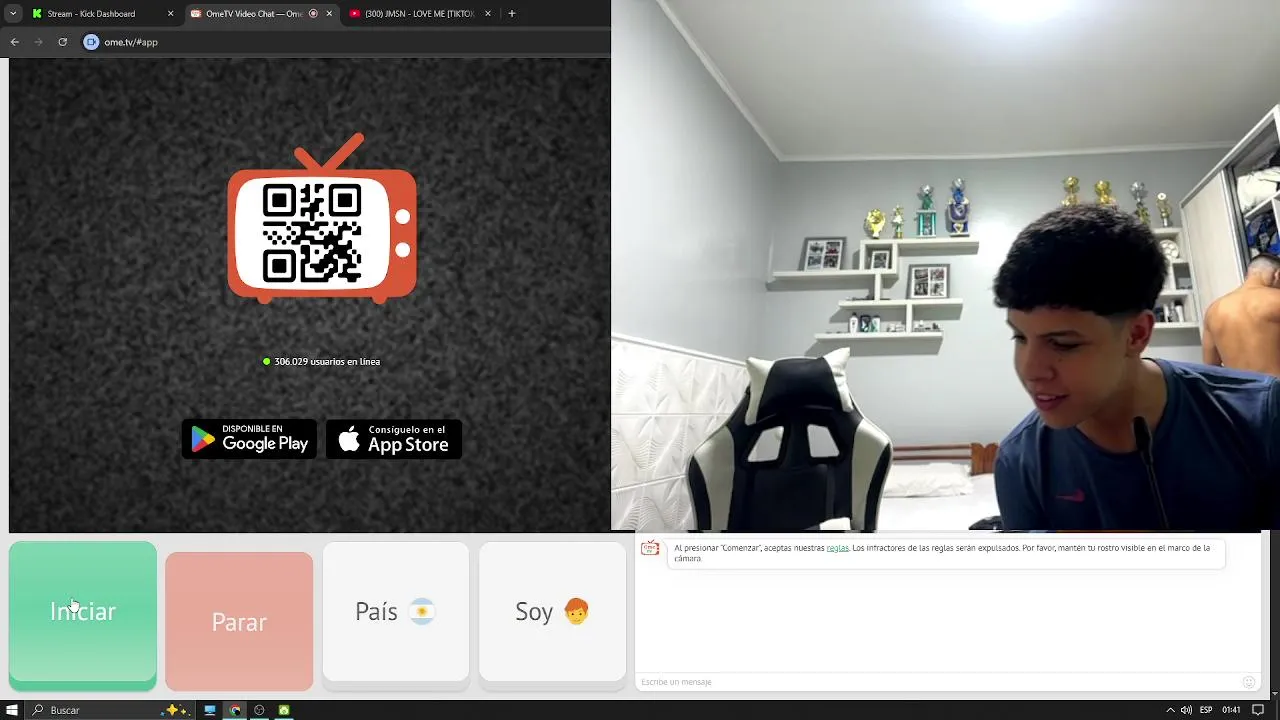Open the volume control in system tray
The width and height of the screenshot is (1280, 720).
pyautogui.click(x=1186, y=710)
